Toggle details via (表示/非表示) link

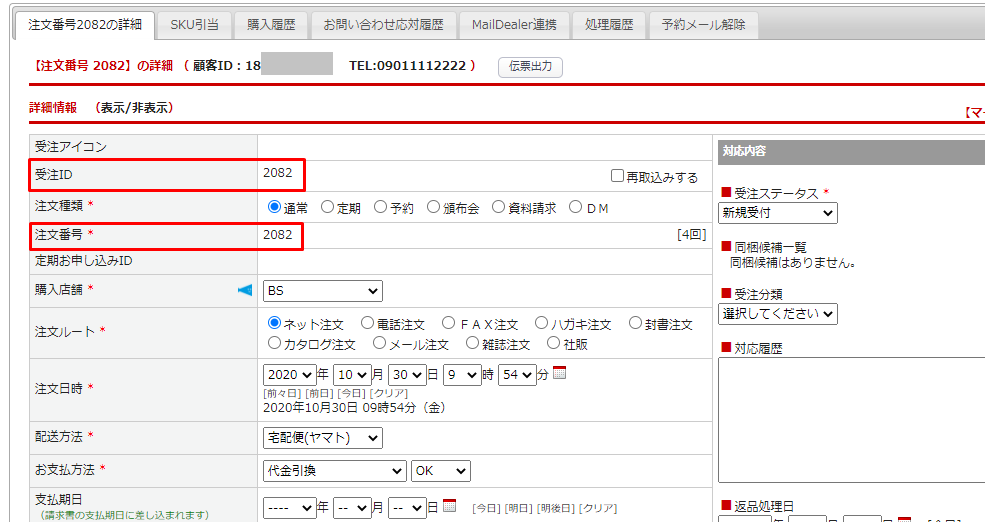pyautogui.click(x=134, y=108)
